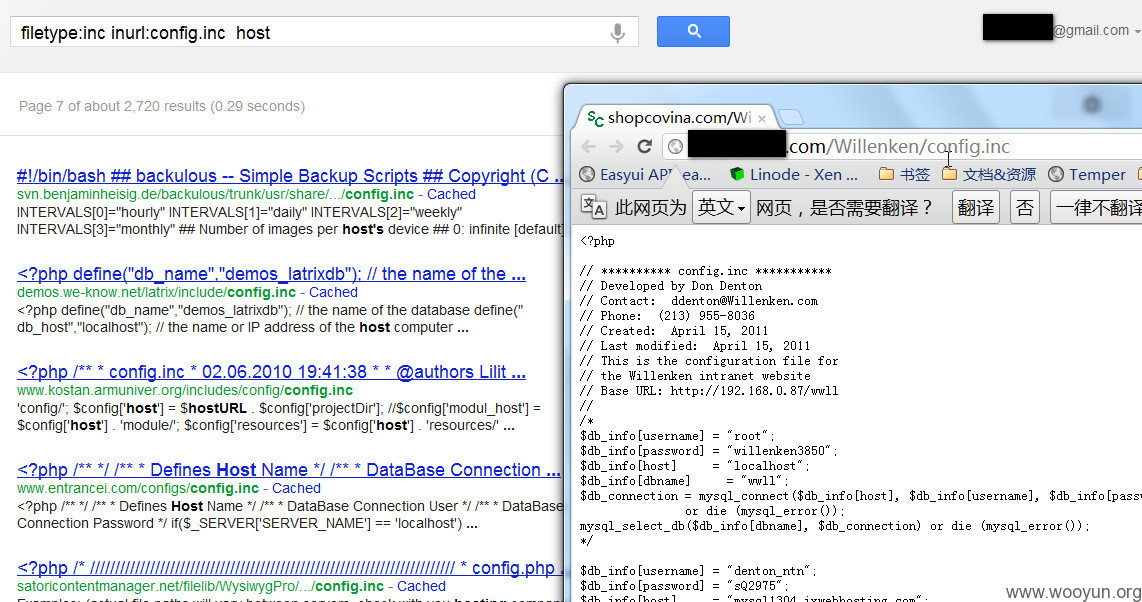This screenshot has height=602, width=1142.
Task: Click the www.kostan.armuniver.org green URL
Action: tap(185, 391)
